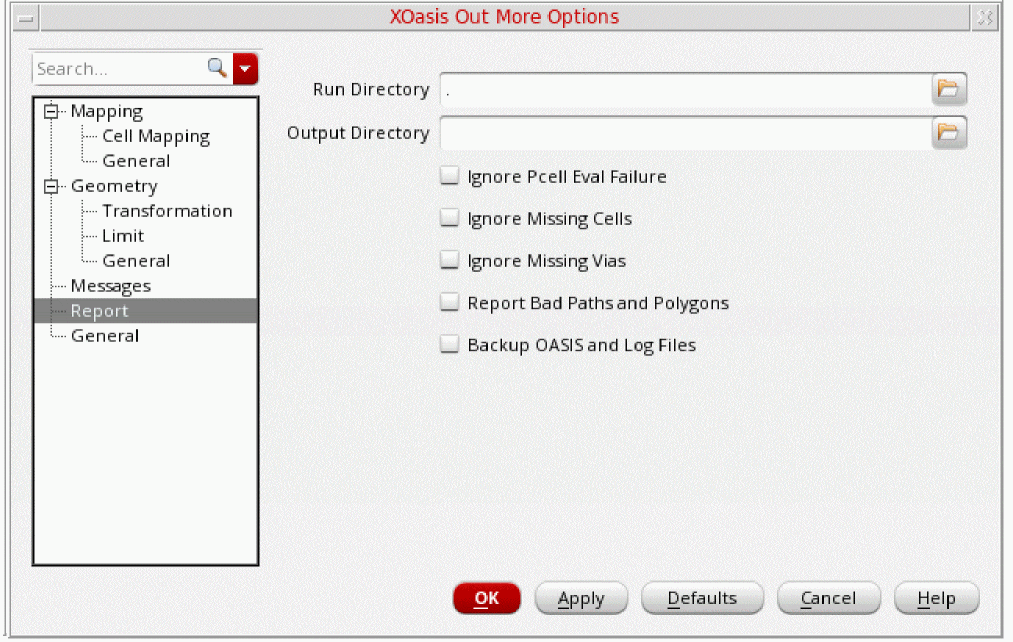Image resolution: width=1013 pixels, height=642 pixels.
Task: Toggle Ignore Missing Vias checkbox
Action: point(449,260)
